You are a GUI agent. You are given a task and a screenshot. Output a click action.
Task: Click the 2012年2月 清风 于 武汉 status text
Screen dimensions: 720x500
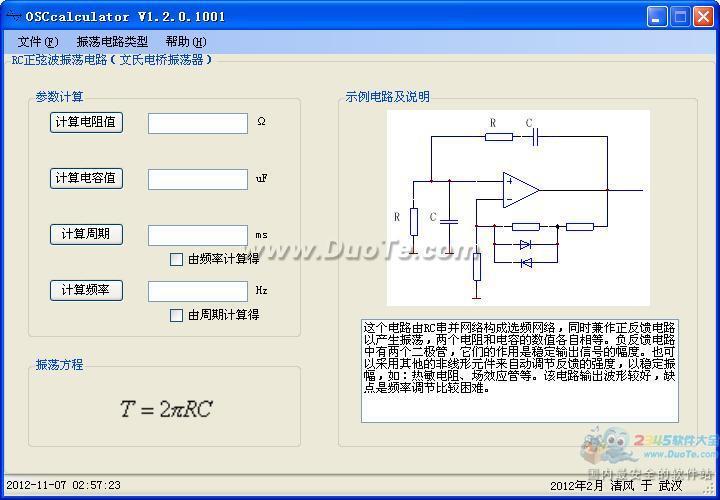[617, 486]
